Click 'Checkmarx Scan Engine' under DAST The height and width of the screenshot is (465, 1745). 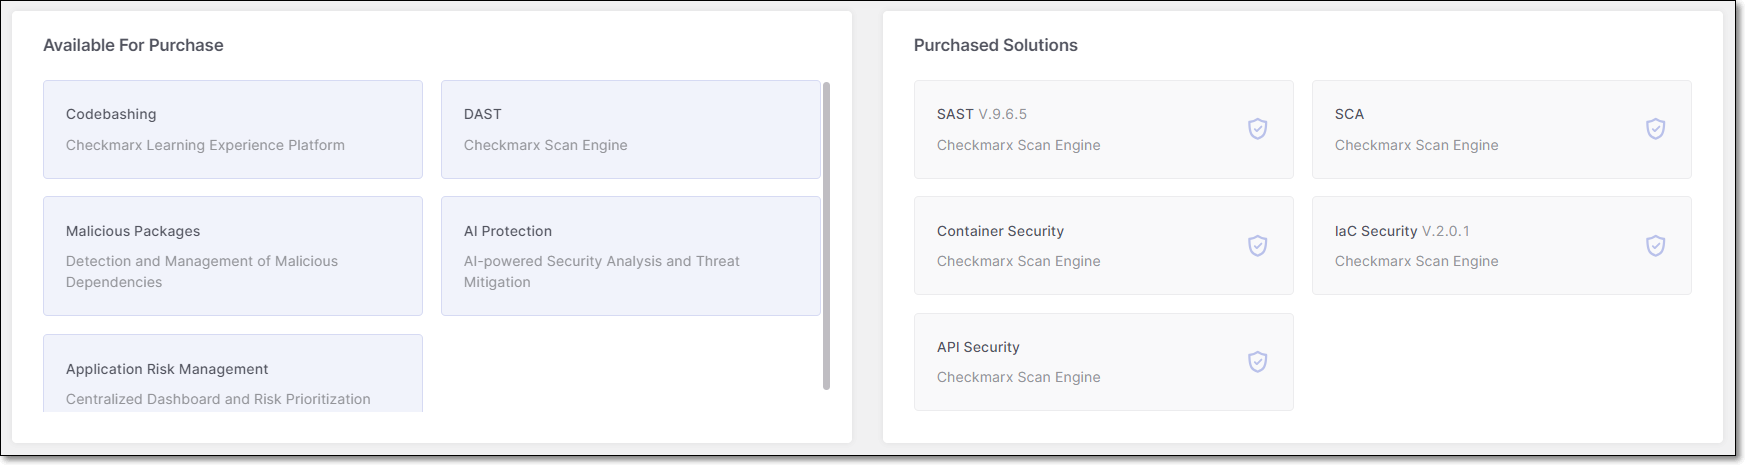546,145
